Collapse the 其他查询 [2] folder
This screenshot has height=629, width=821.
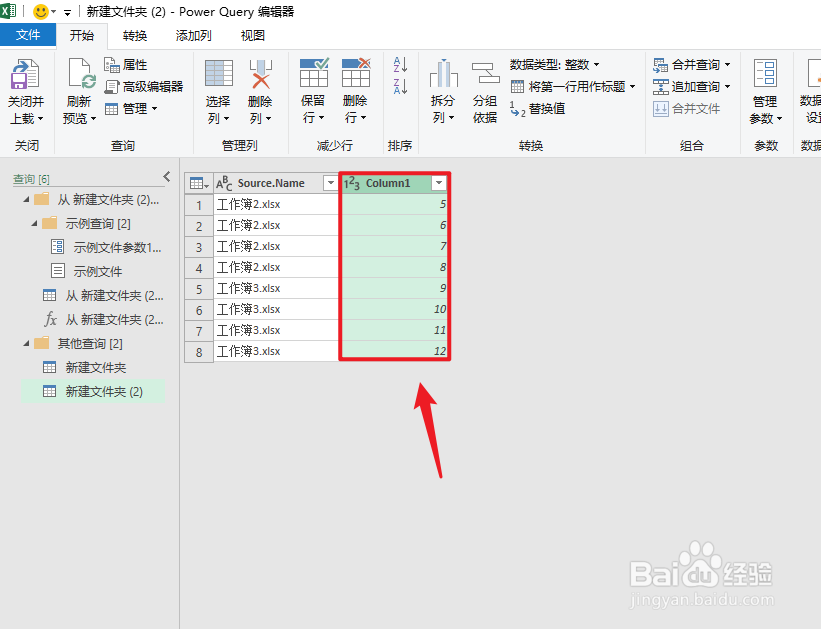26,344
